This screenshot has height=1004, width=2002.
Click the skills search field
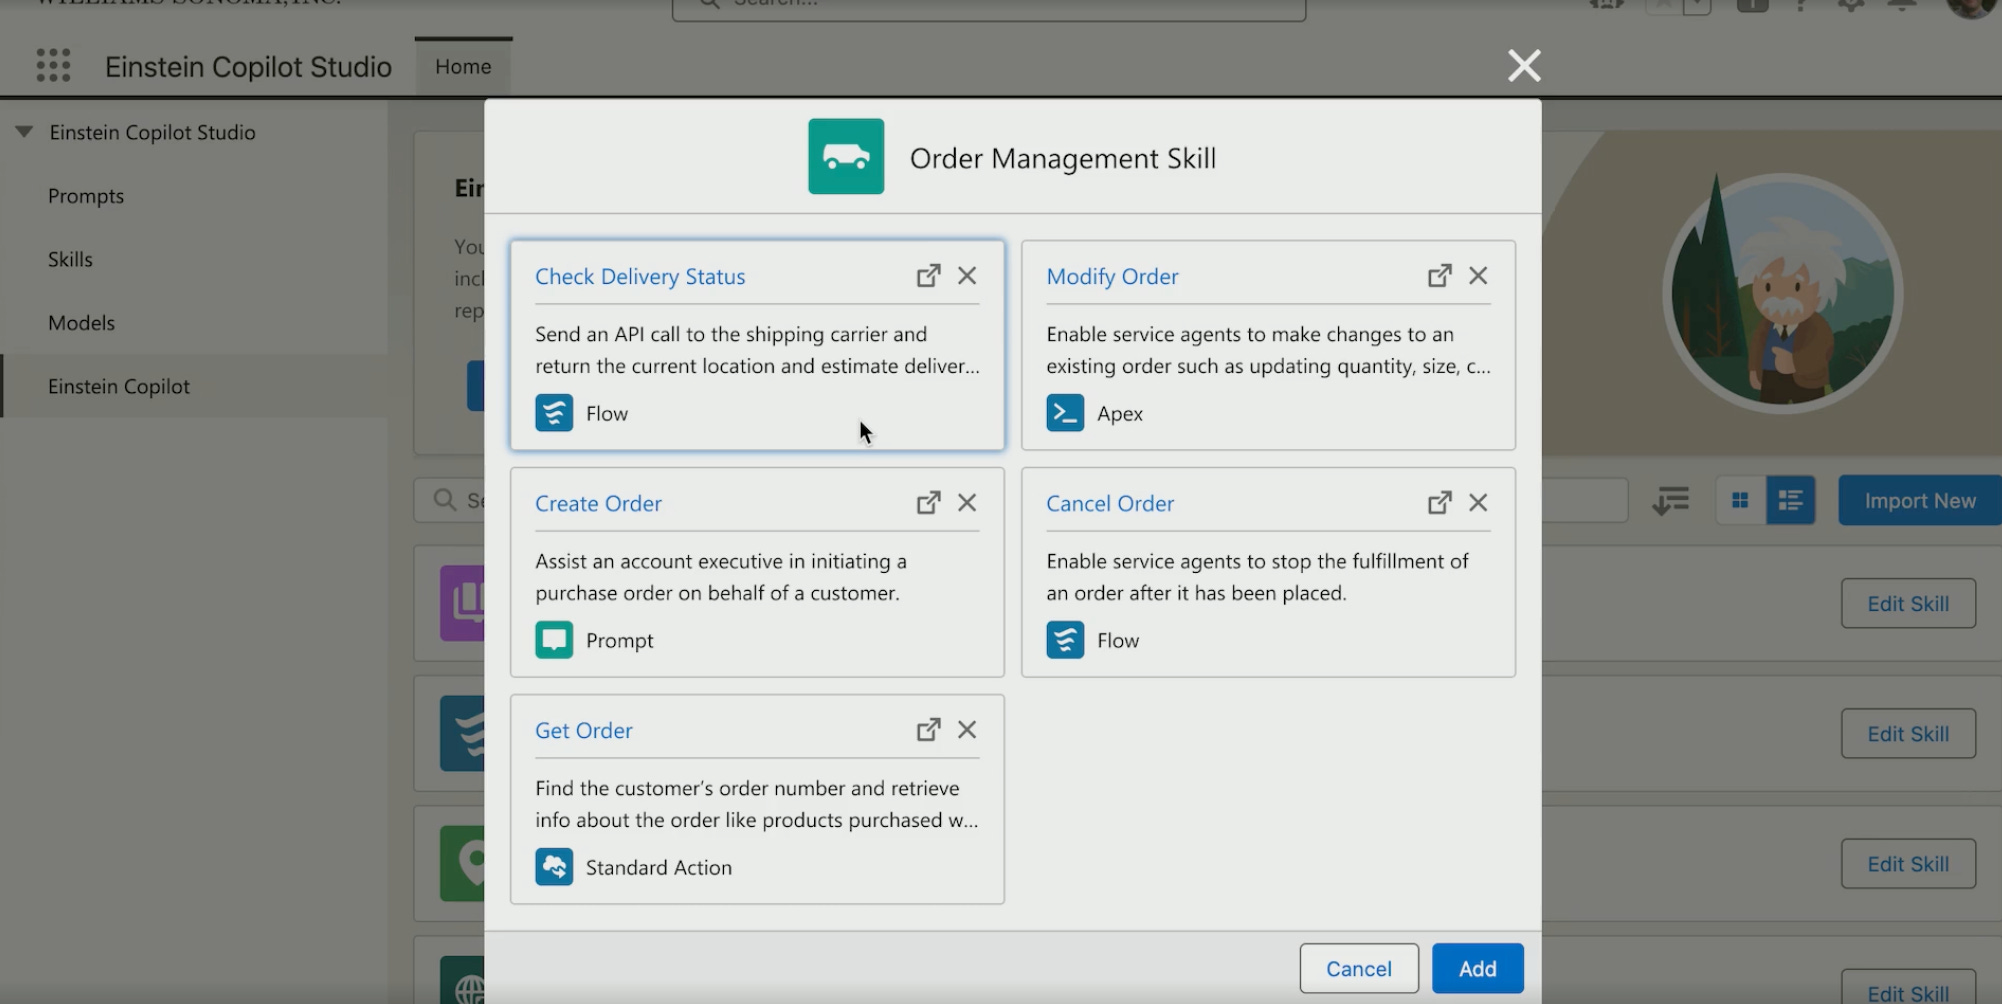450,500
